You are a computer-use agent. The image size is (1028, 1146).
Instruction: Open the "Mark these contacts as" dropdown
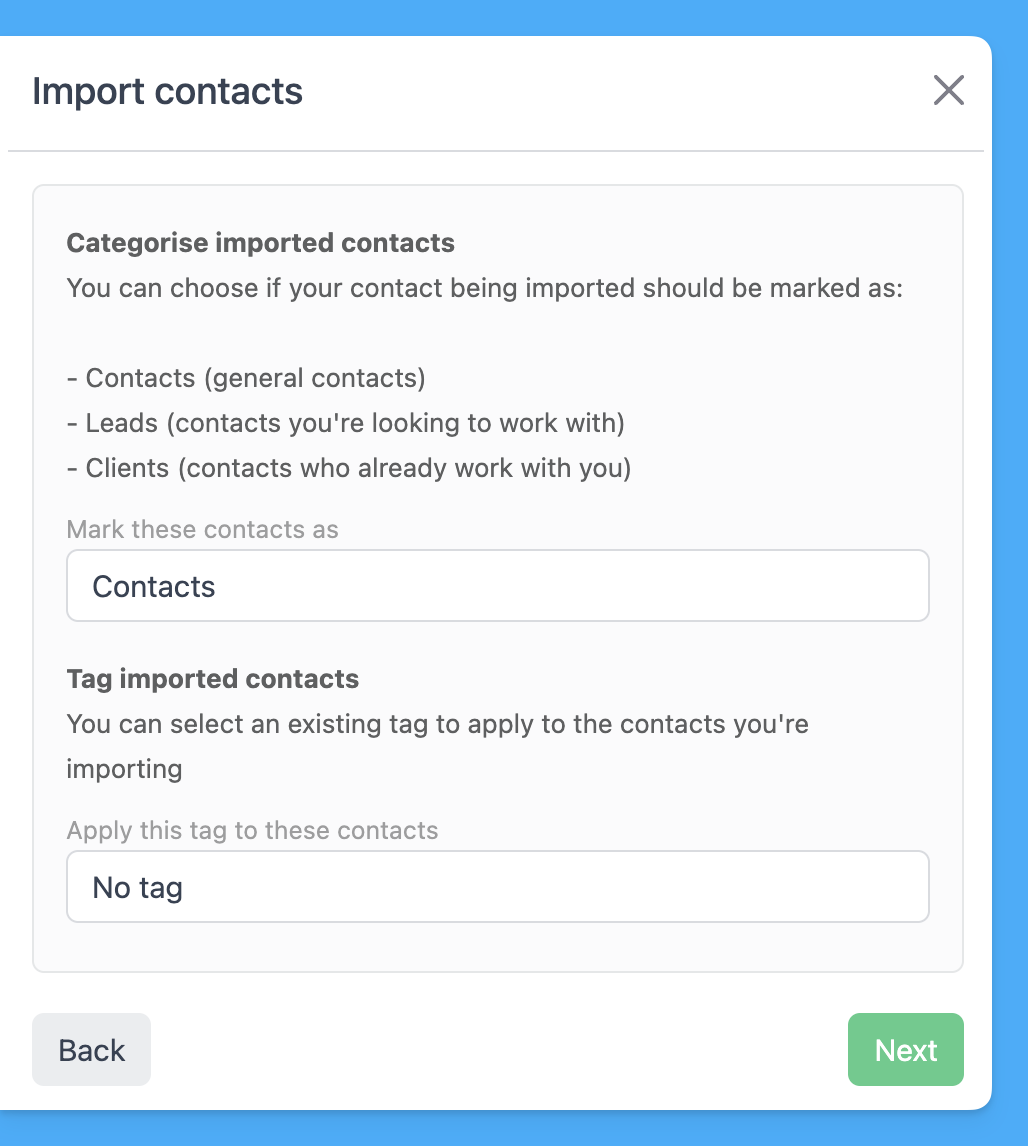coord(497,586)
